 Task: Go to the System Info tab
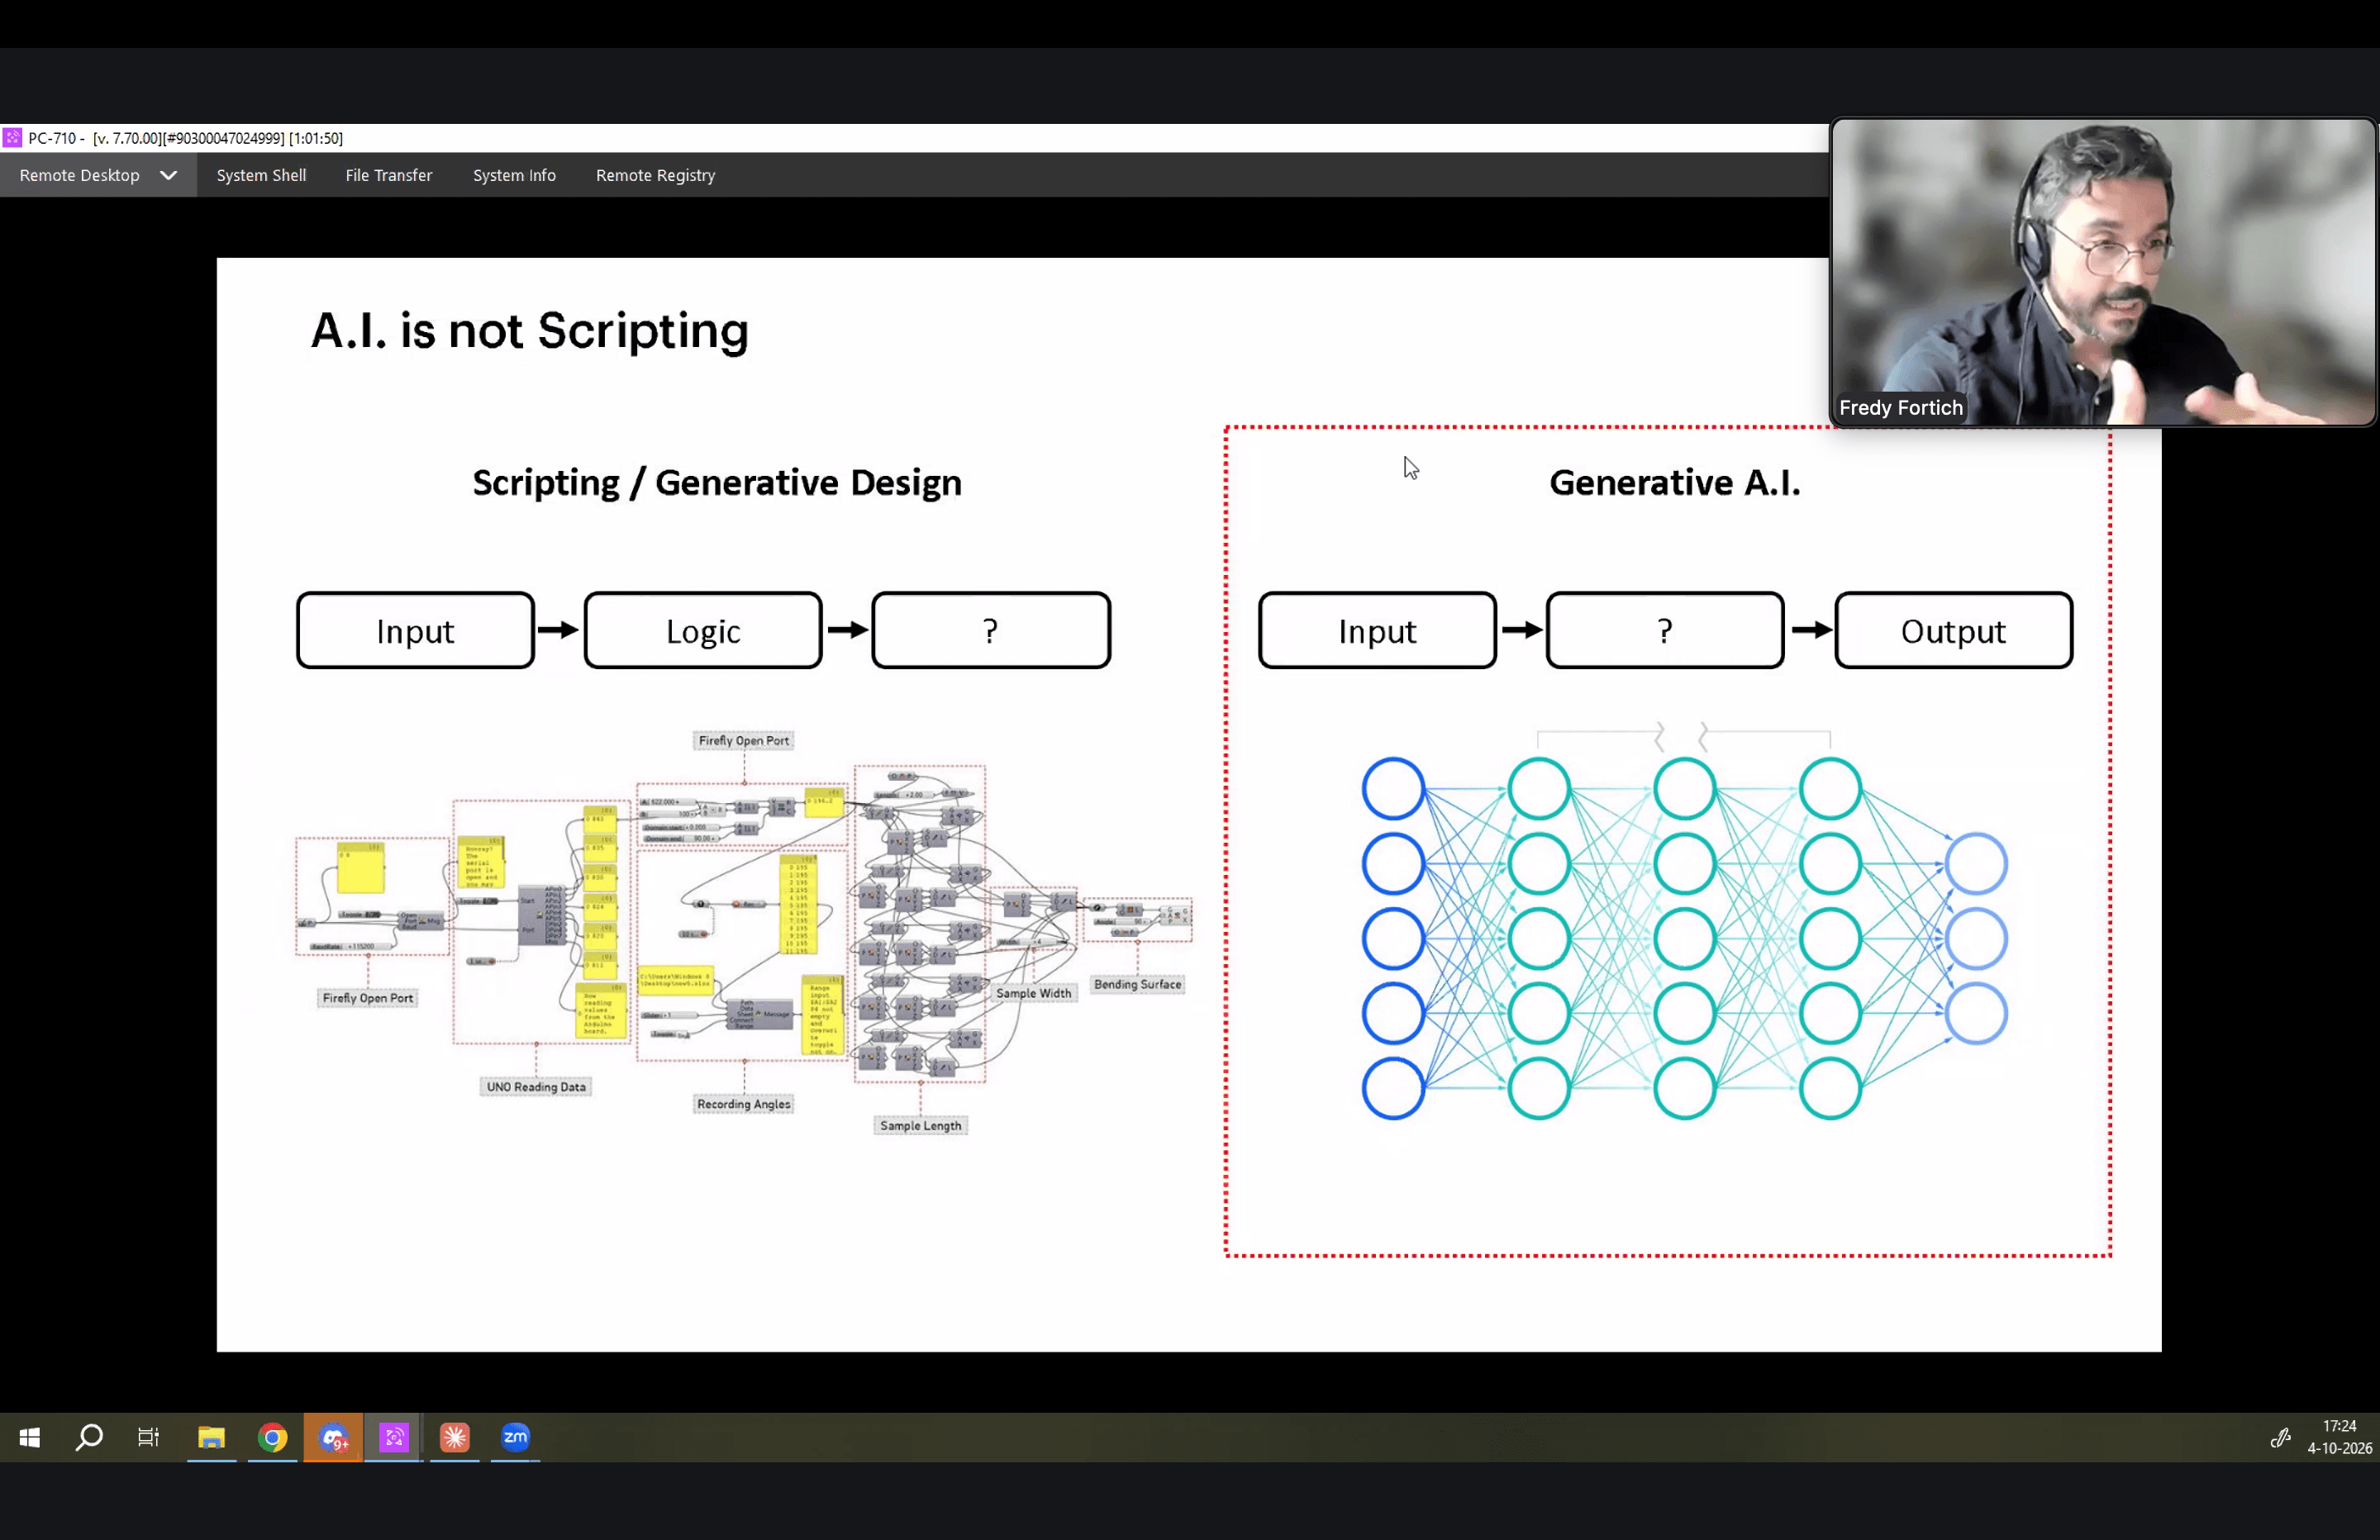(514, 175)
